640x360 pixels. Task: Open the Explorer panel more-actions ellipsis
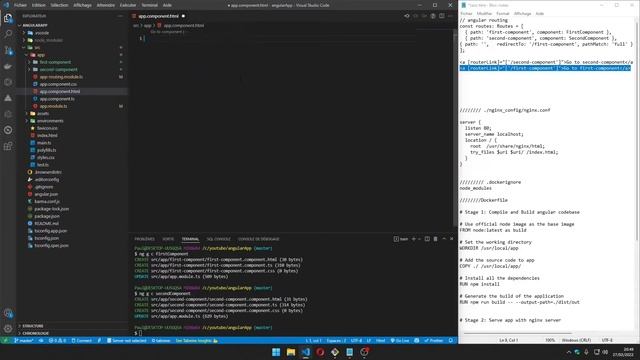tap(120, 16)
